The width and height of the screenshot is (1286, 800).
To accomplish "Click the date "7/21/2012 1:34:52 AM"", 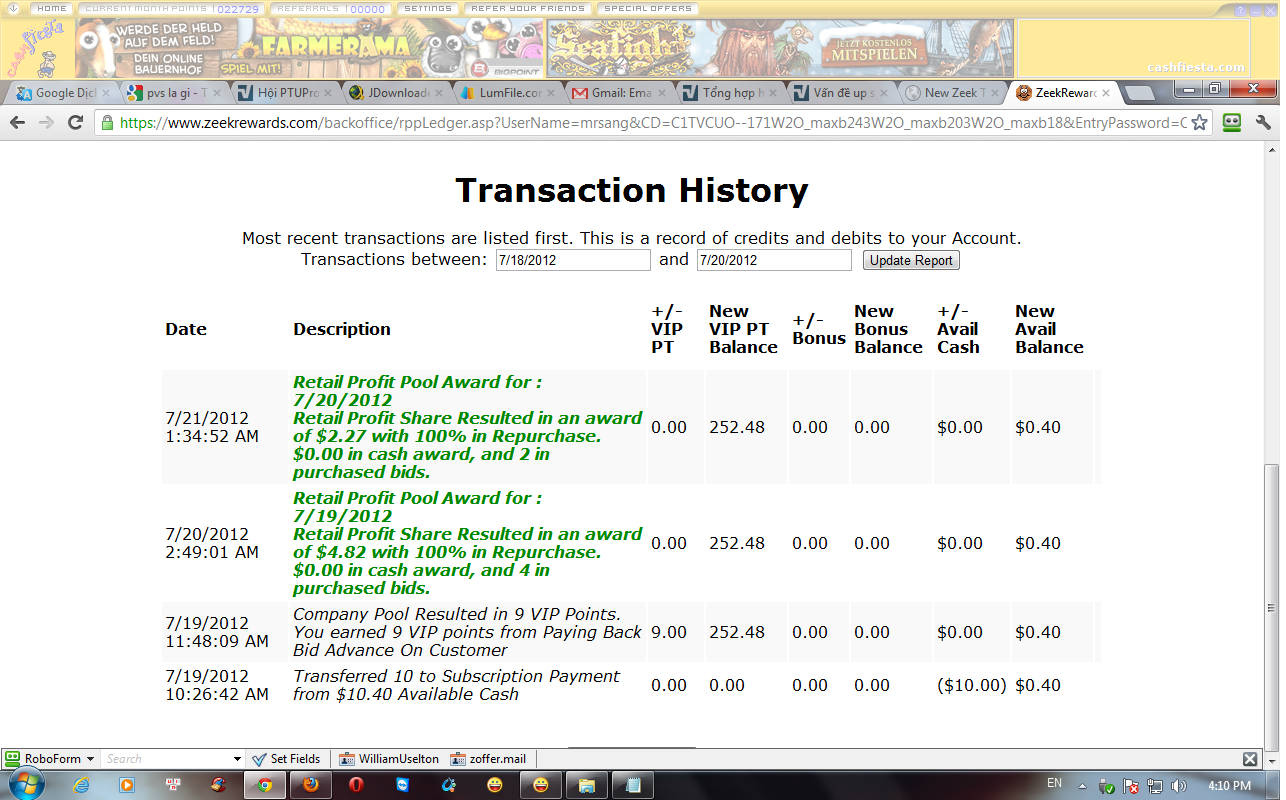I will [x=213, y=427].
